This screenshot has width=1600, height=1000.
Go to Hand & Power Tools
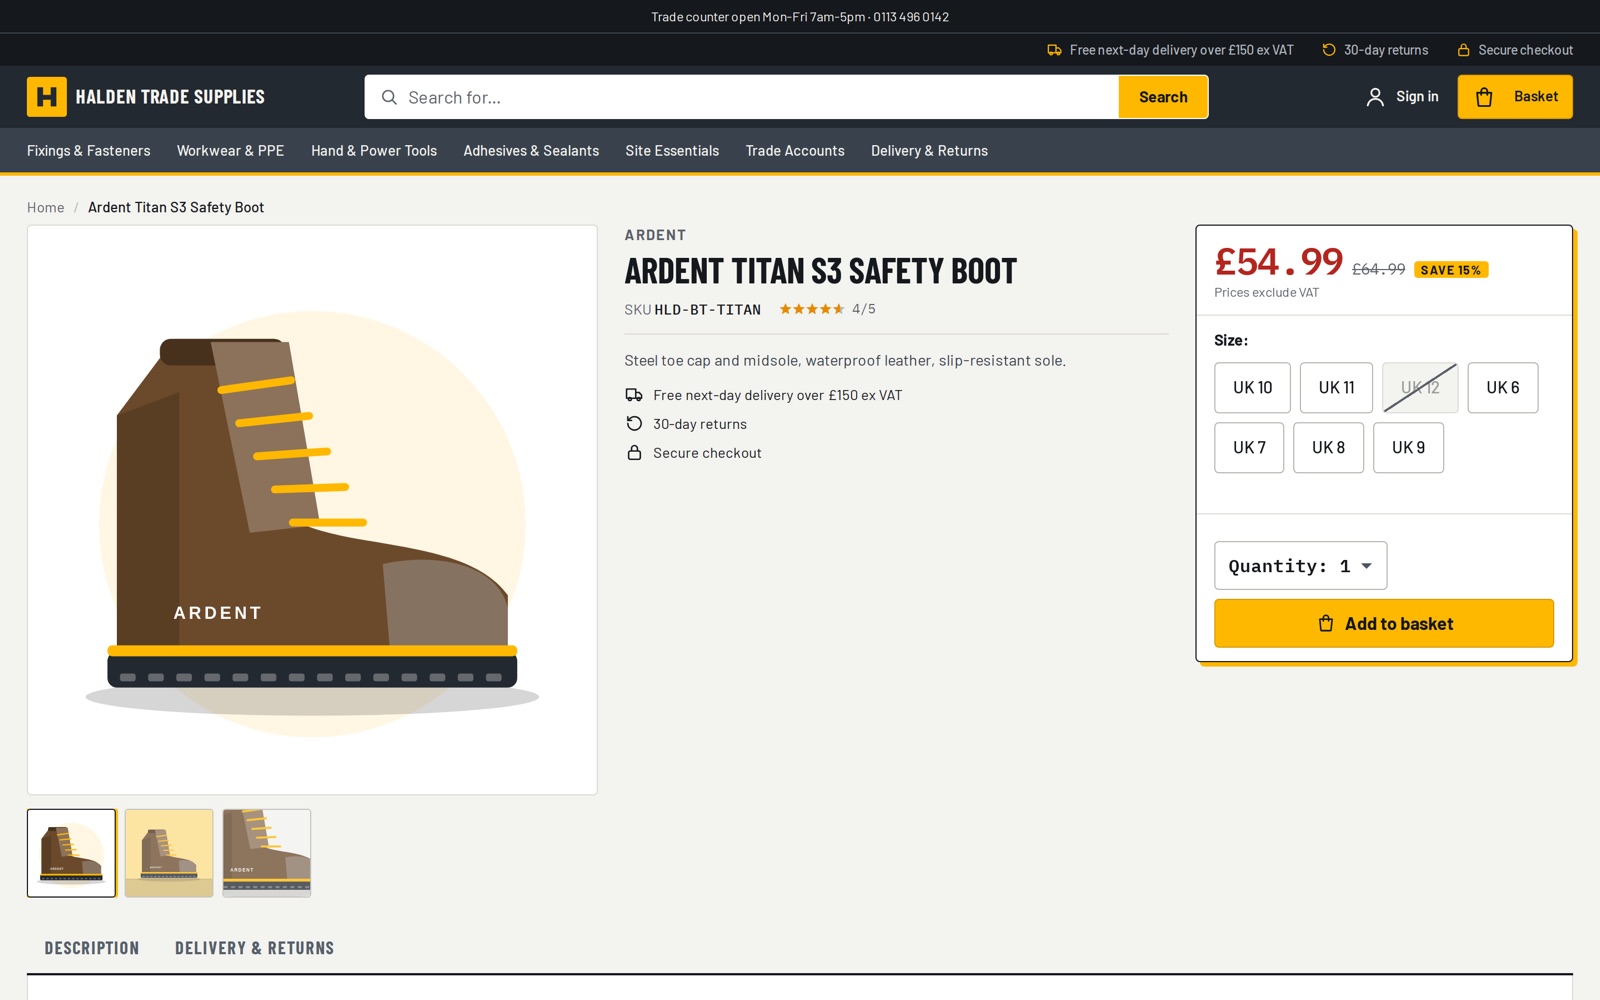374,151
